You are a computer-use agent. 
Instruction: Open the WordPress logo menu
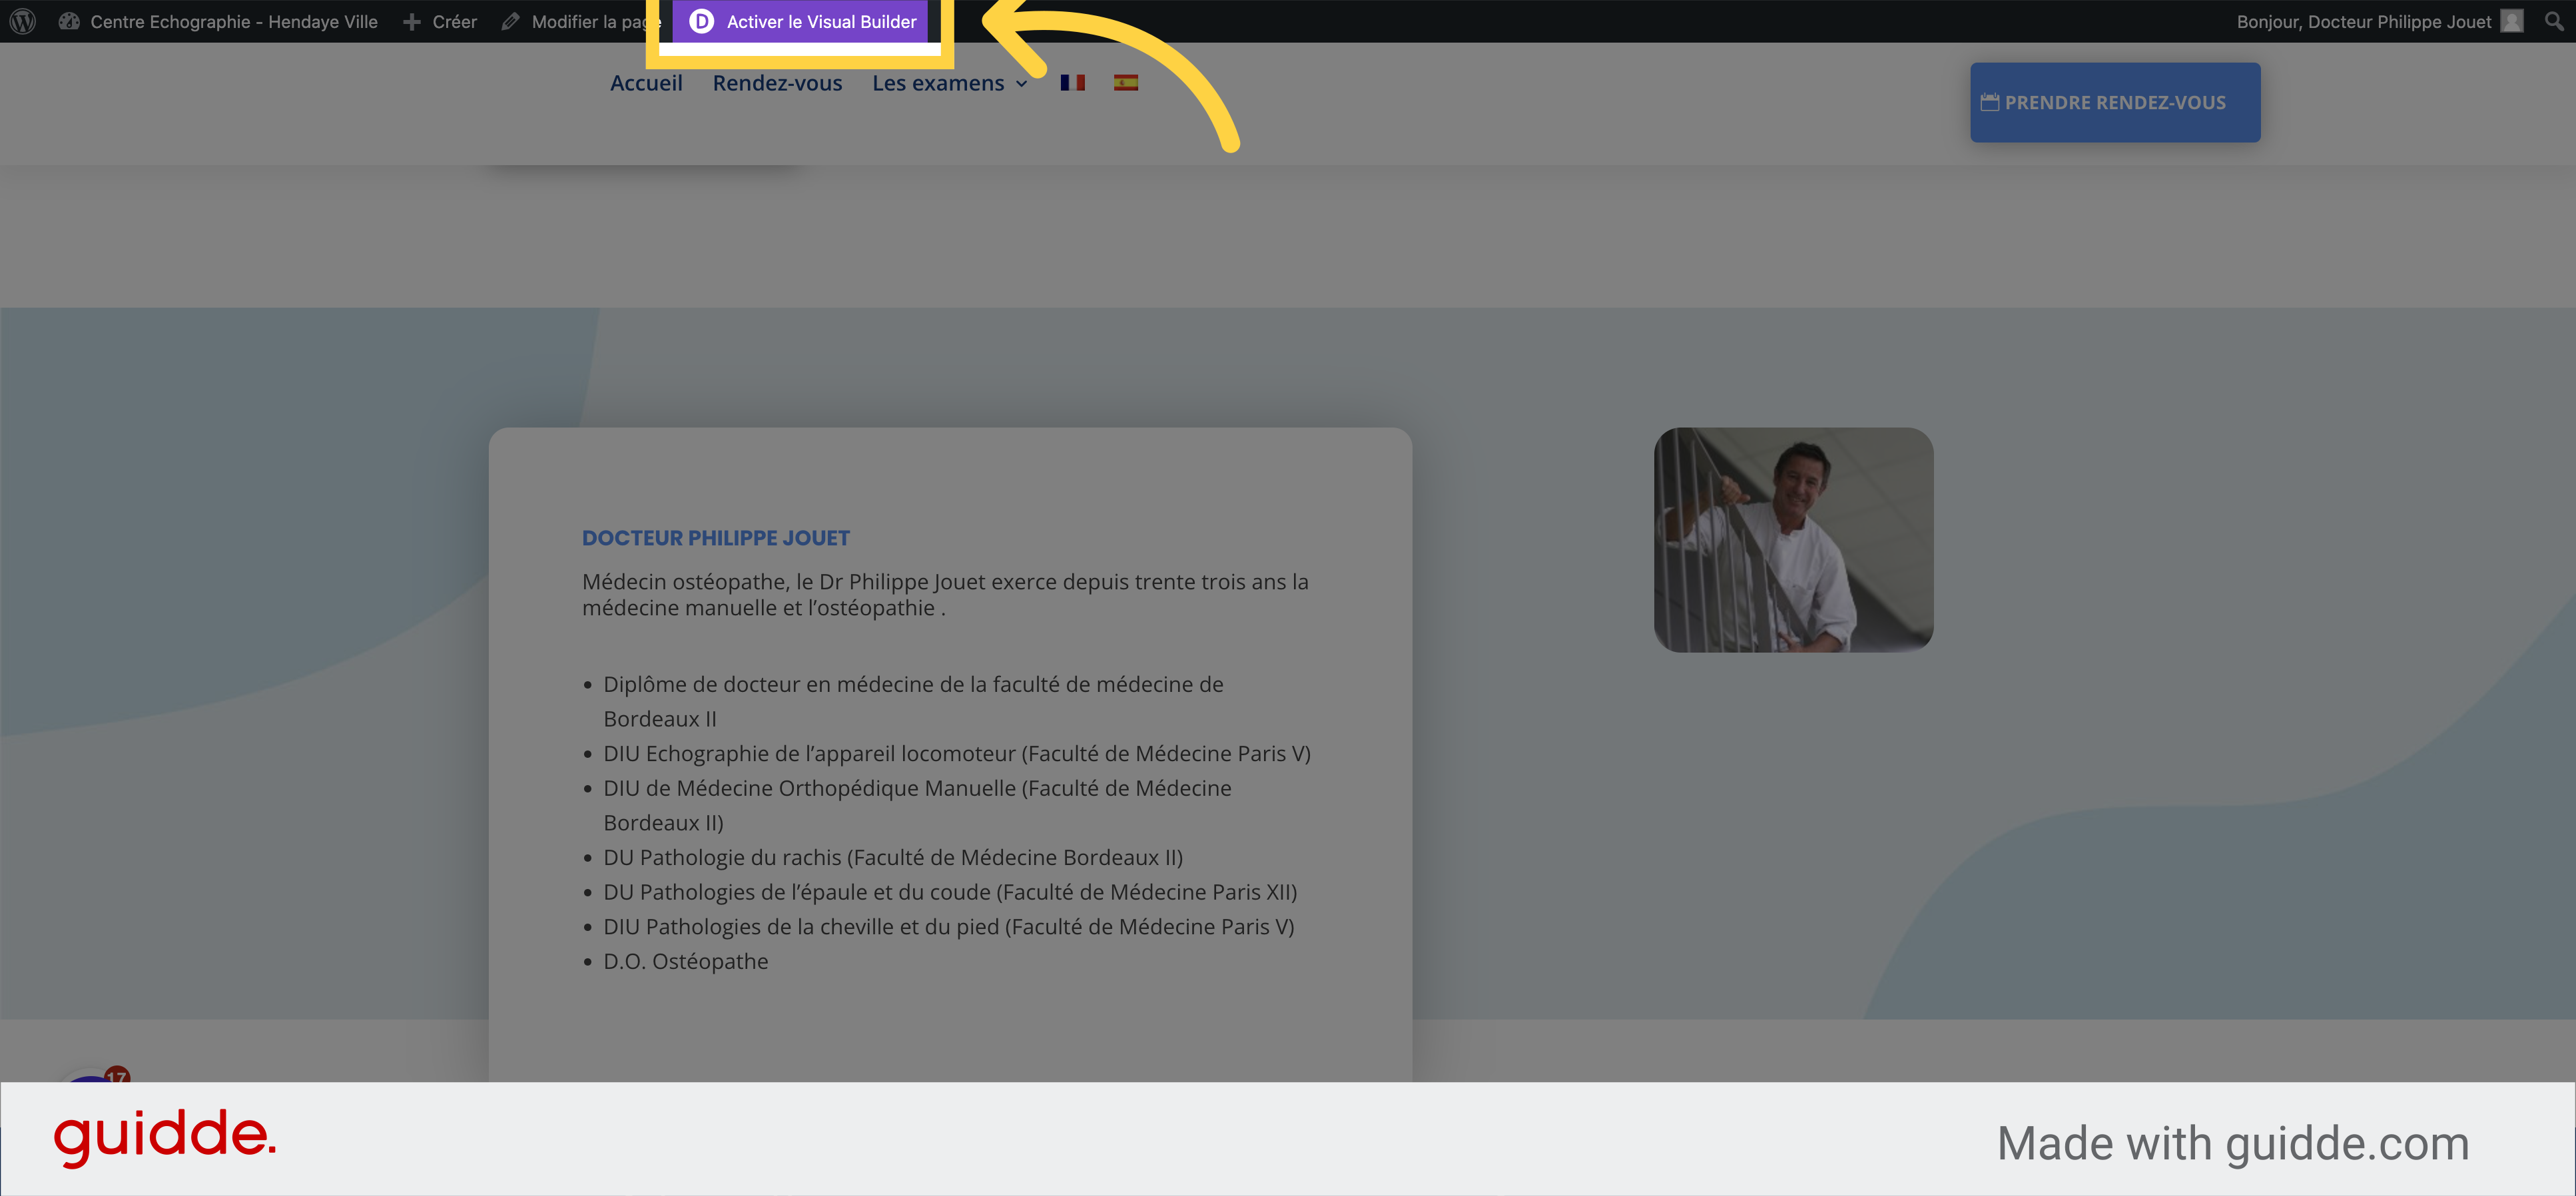23,21
